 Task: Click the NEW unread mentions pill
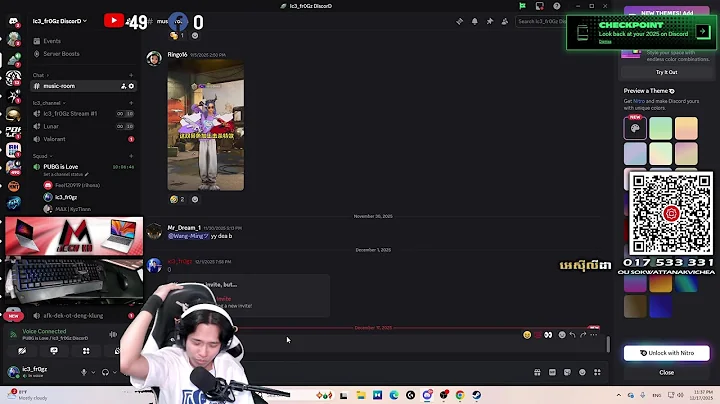coord(13,316)
